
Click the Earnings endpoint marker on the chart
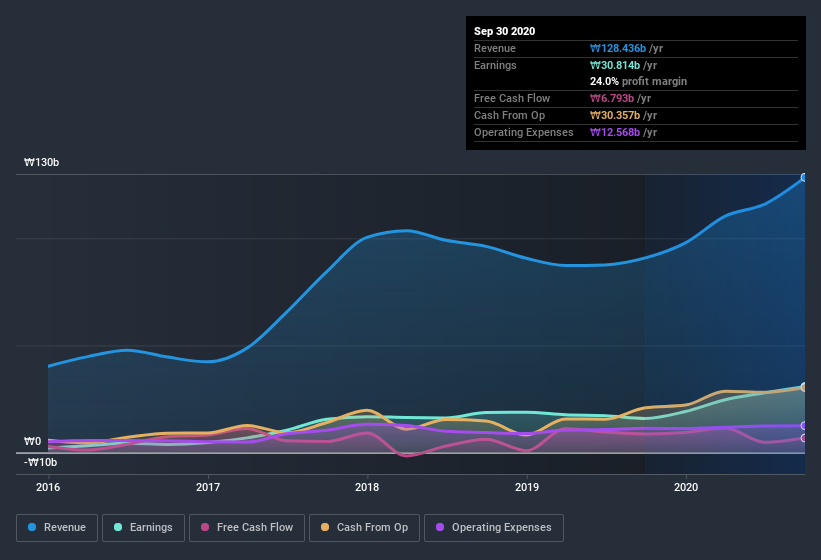(804, 387)
